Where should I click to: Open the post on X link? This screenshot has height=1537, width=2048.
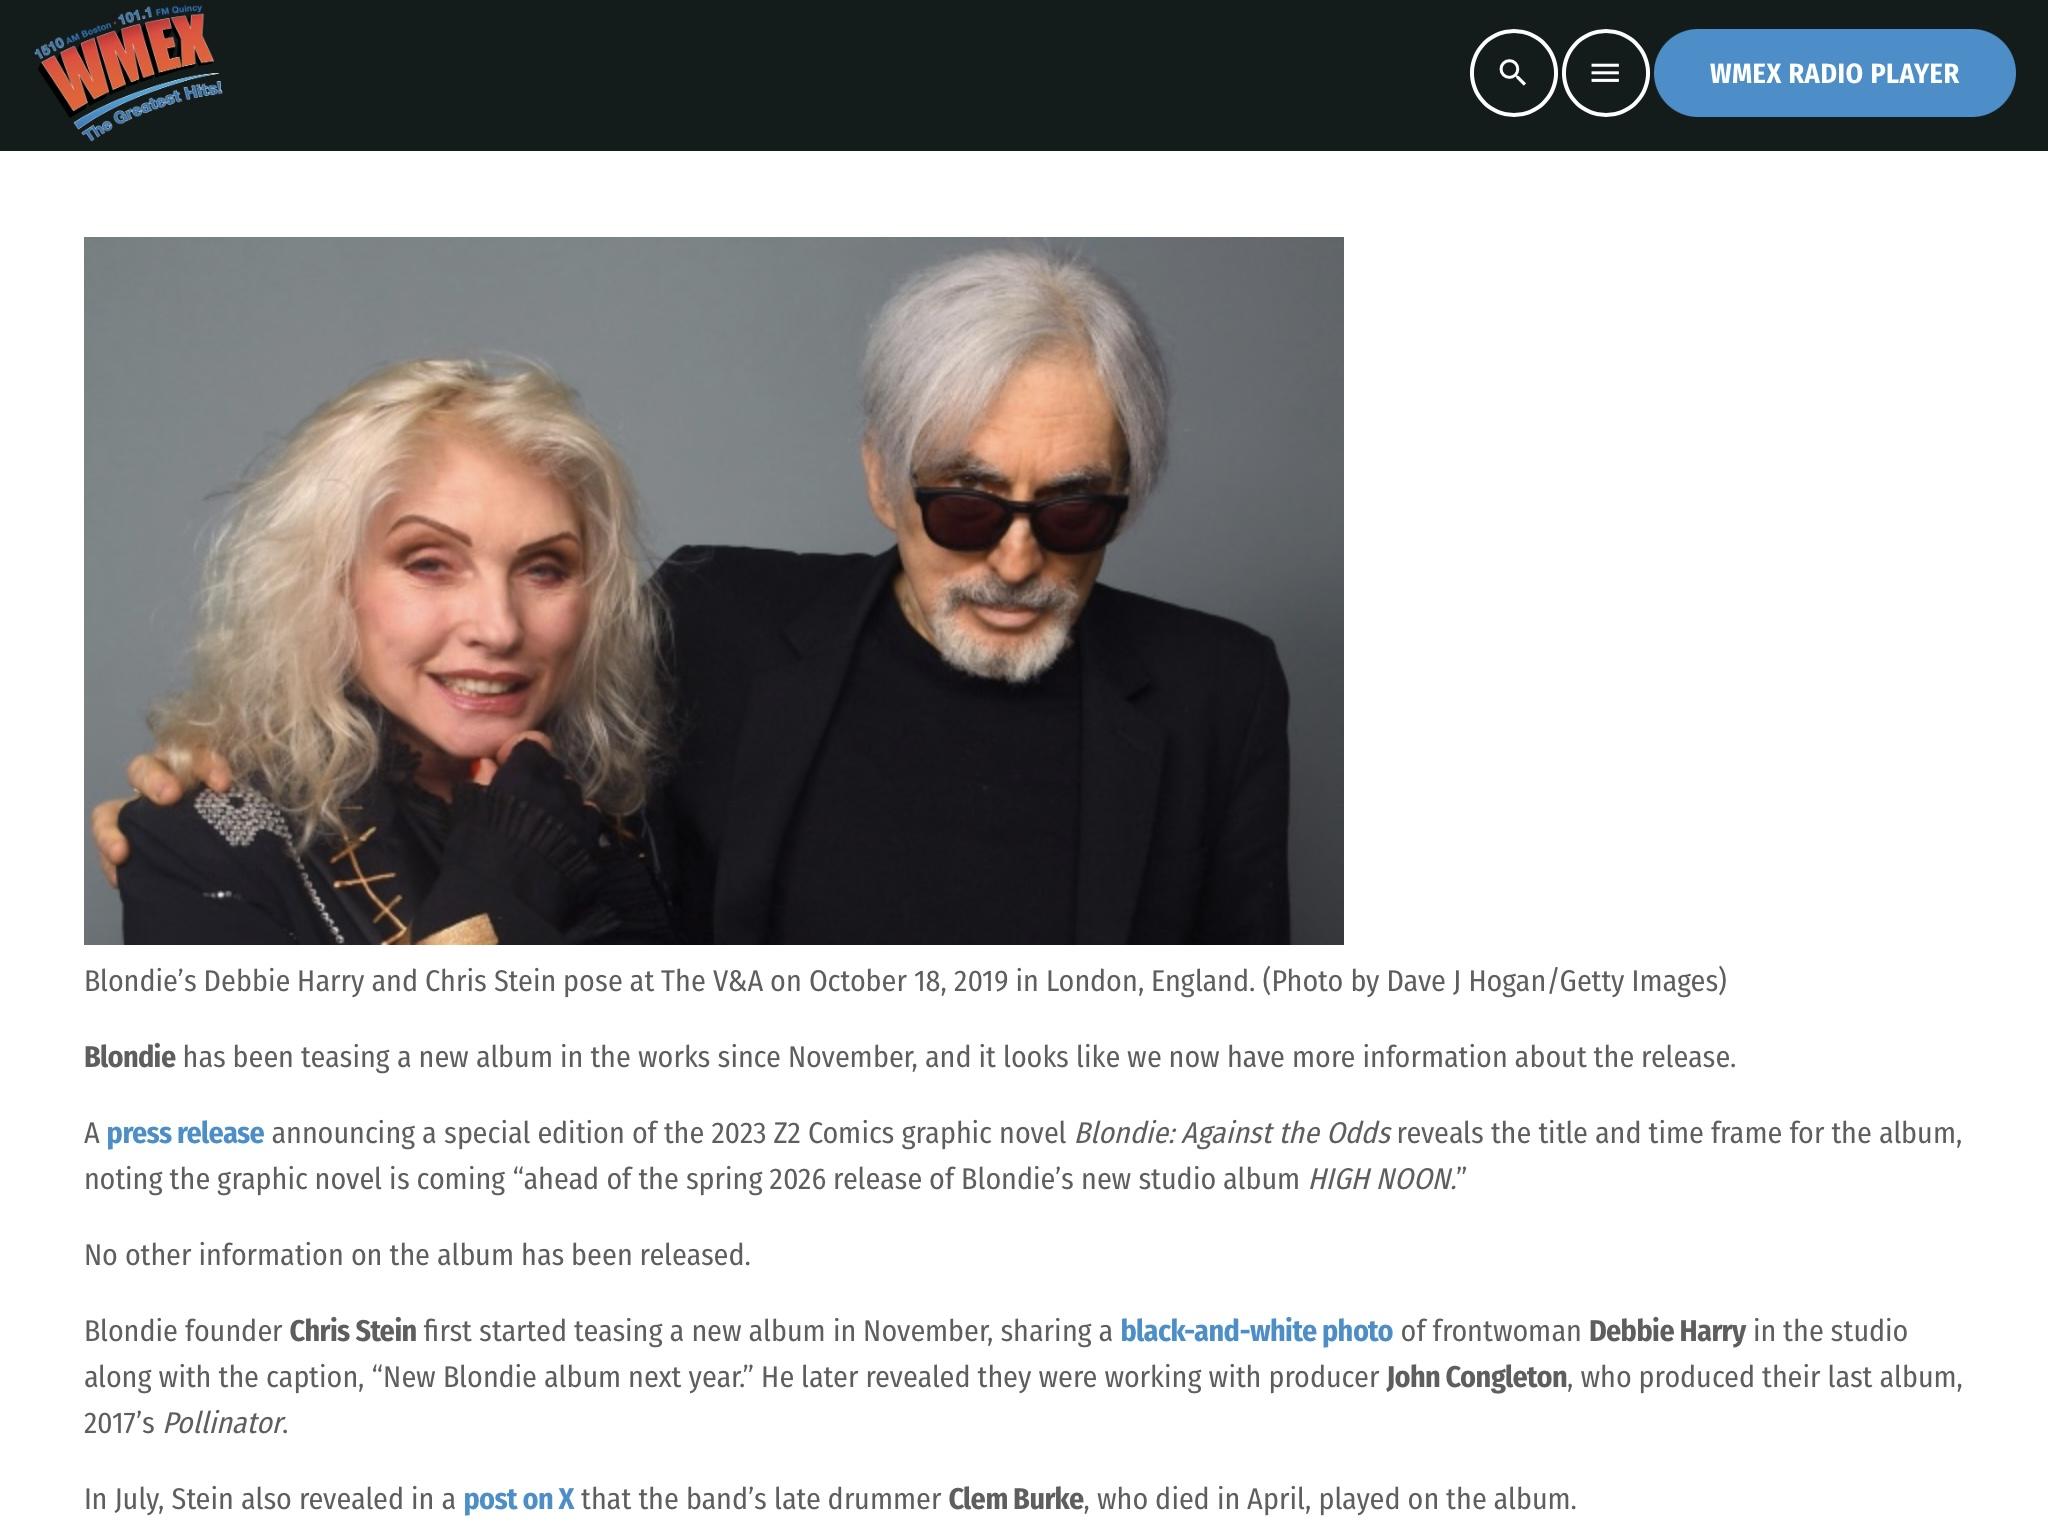coord(518,1499)
